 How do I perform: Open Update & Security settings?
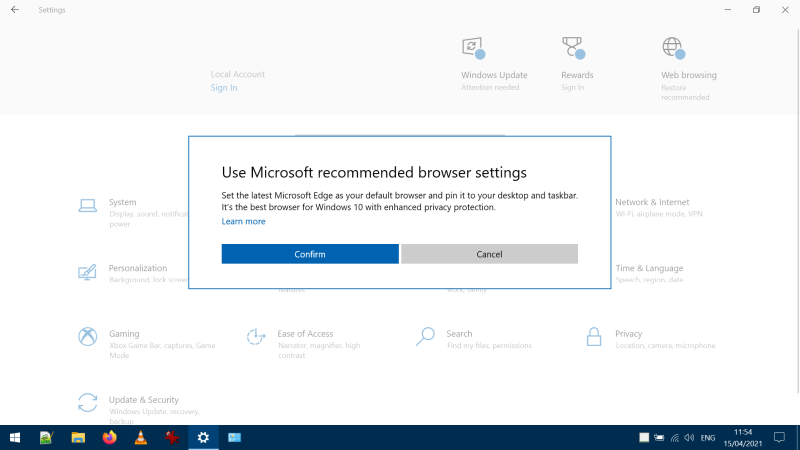coord(88,403)
